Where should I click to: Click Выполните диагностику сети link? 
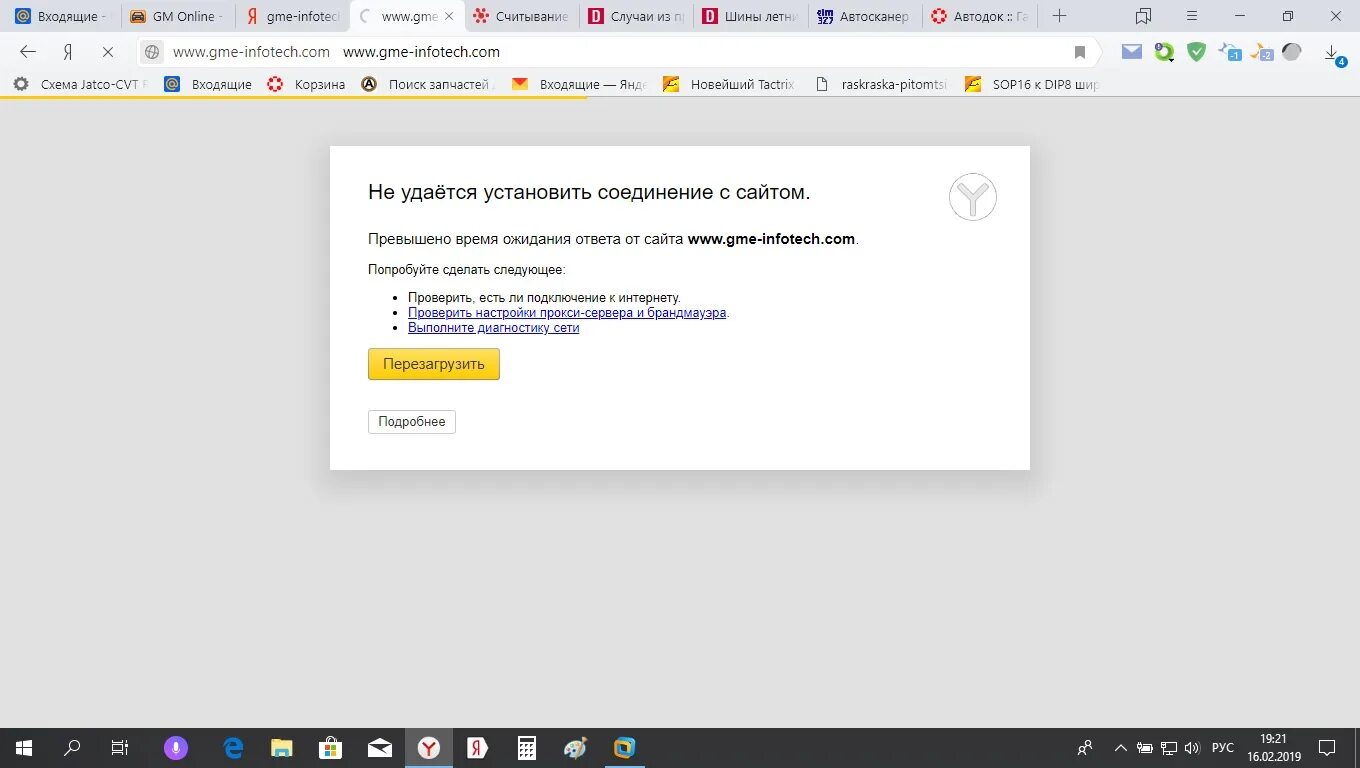coord(493,328)
